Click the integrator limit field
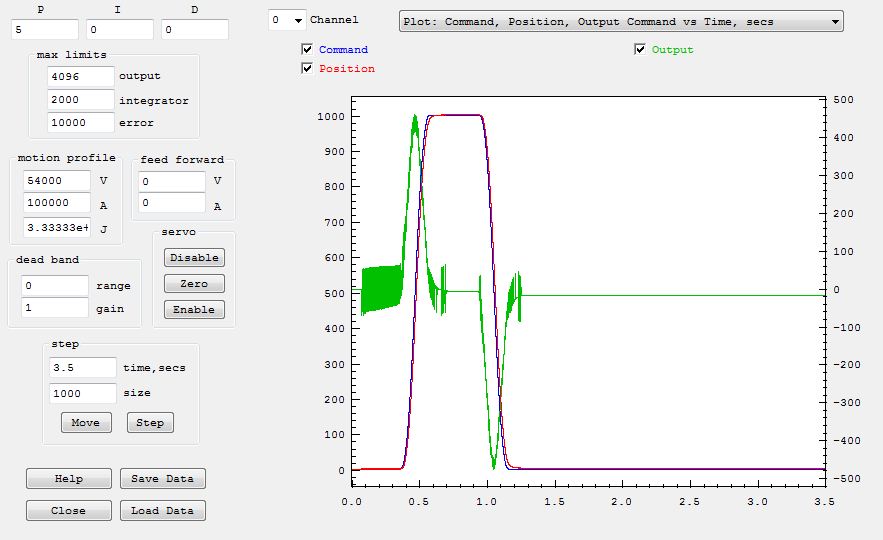This screenshot has width=883, height=540. tap(80, 100)
